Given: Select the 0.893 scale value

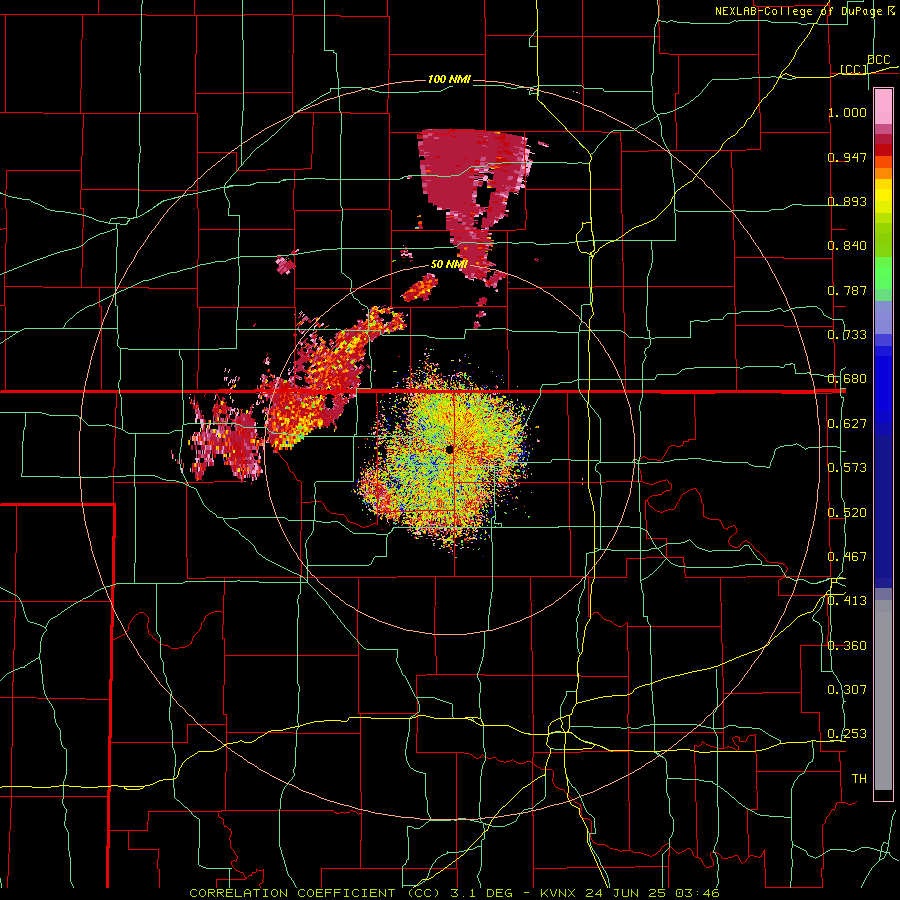Looking at the screenshot, I should pyautogui.click(x=847, y=201).
